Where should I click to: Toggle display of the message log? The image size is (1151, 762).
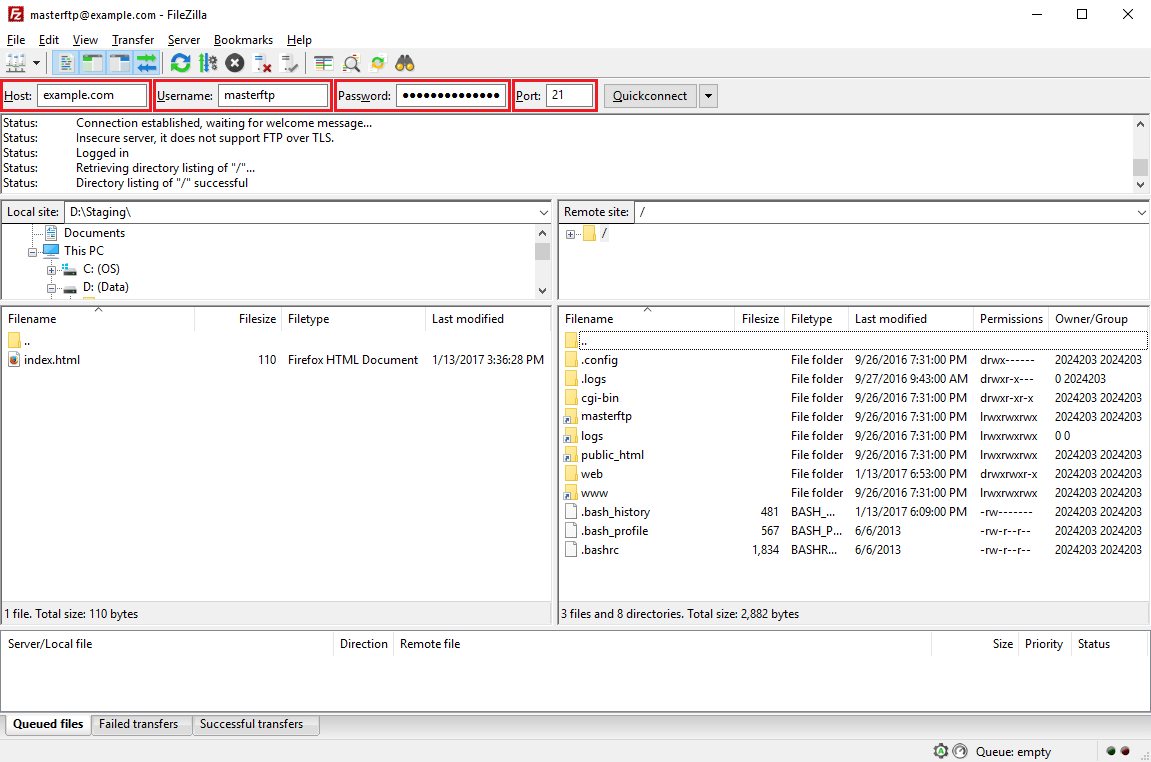65,62
